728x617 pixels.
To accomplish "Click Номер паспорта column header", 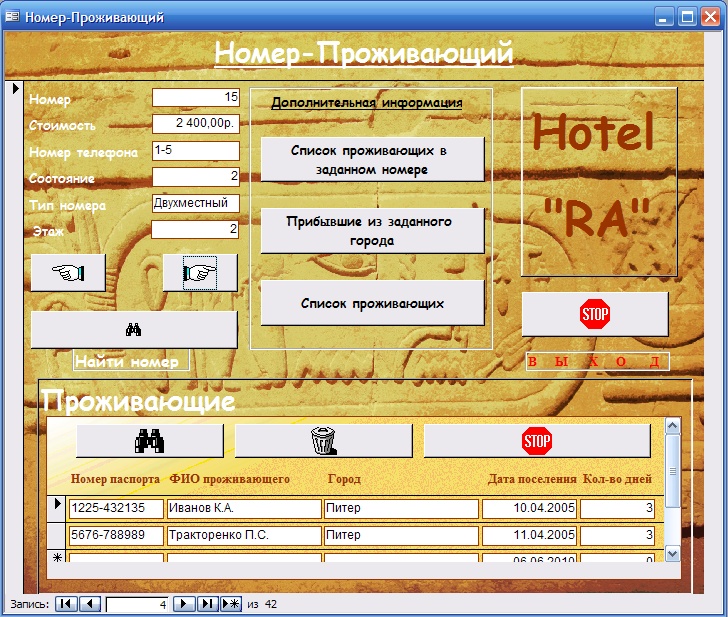I will [115, 479].
